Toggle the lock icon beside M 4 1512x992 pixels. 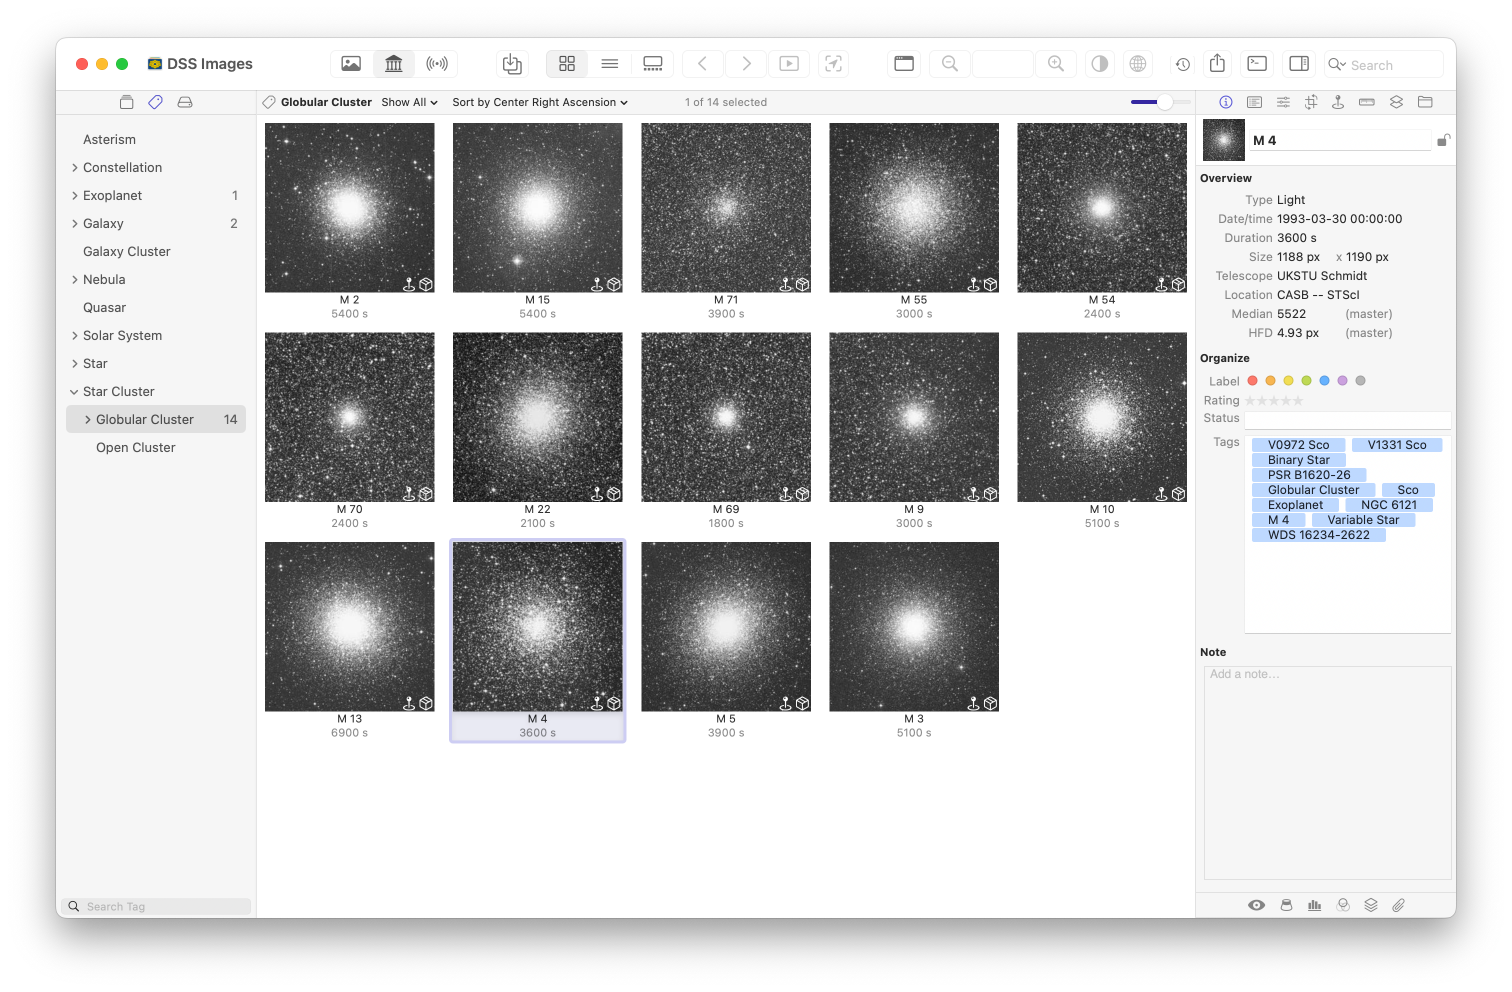click(1442, 141)
